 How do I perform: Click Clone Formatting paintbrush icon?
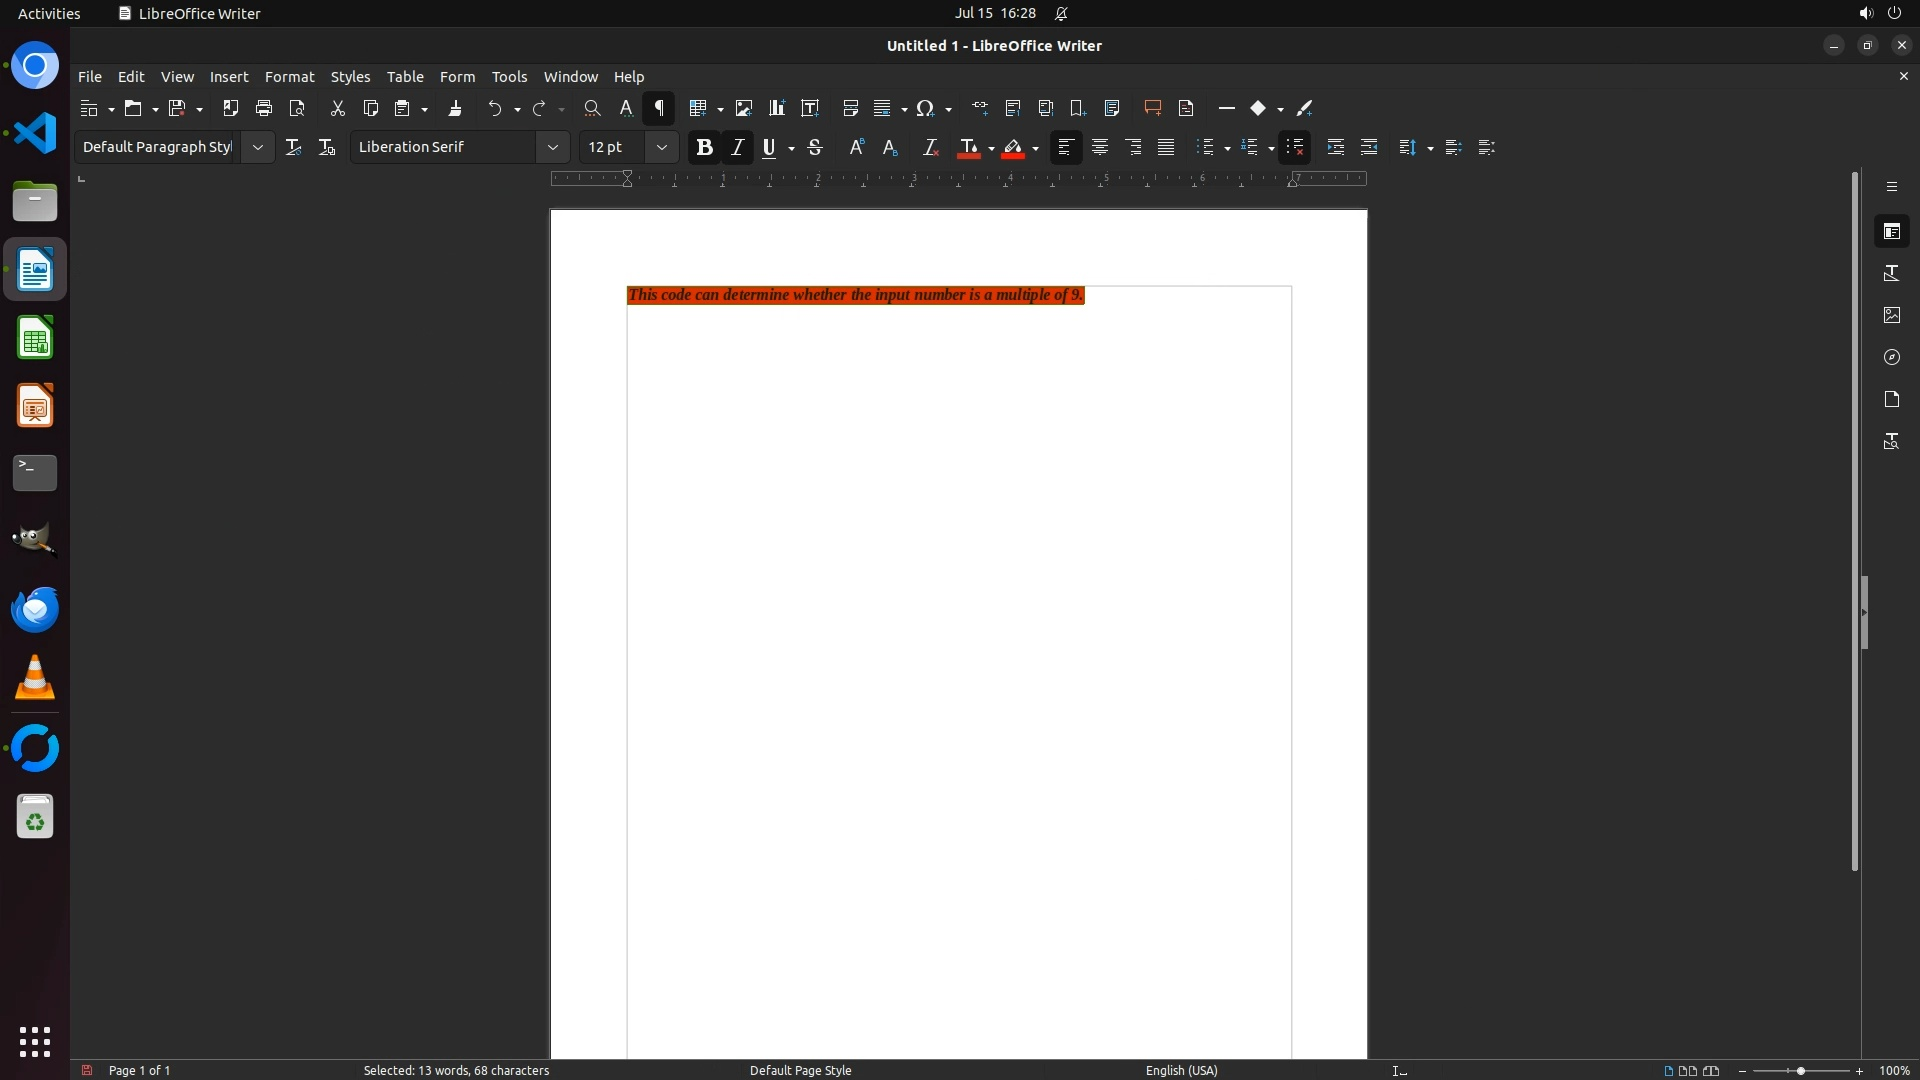[x=455, y=108]
